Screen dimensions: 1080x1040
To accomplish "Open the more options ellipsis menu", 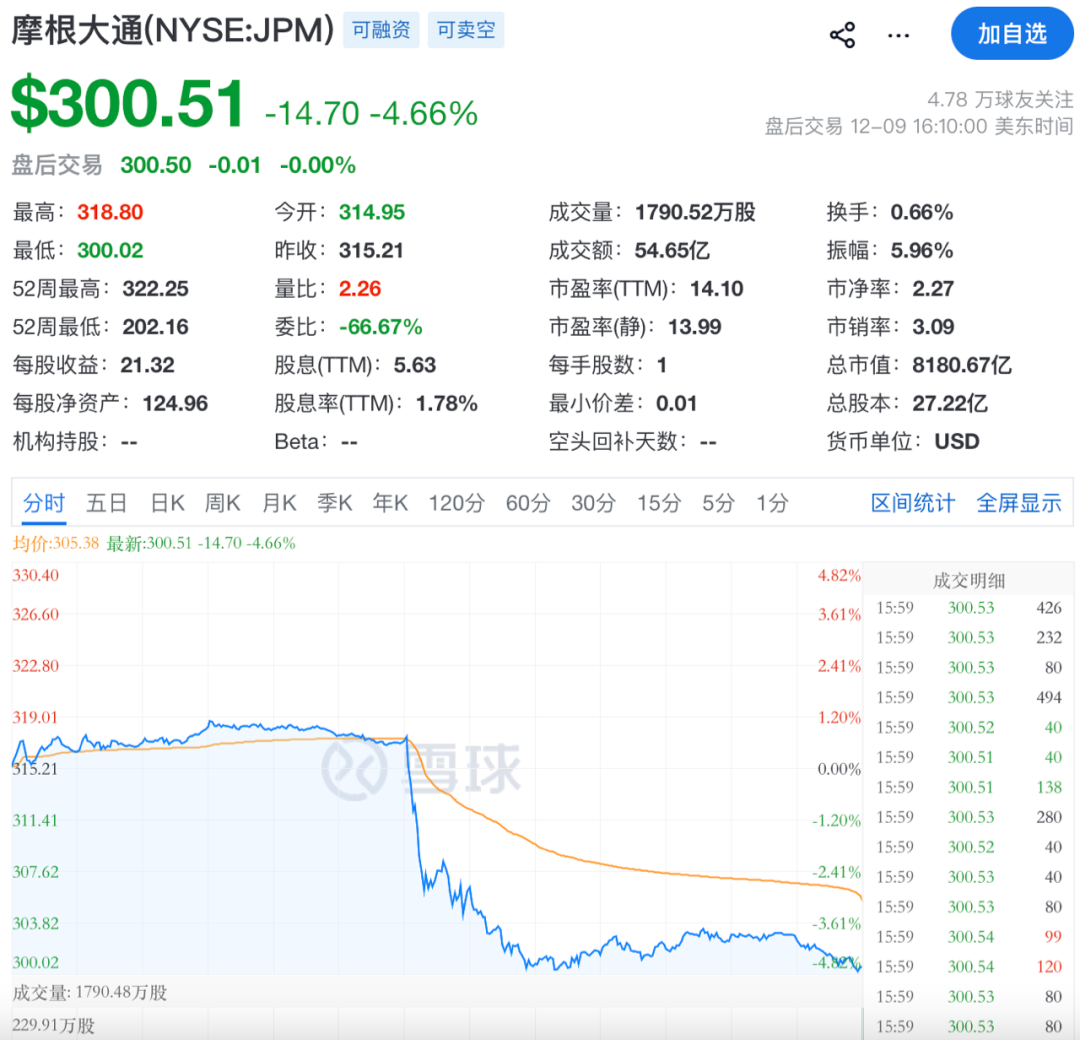I will click(897, 33).
